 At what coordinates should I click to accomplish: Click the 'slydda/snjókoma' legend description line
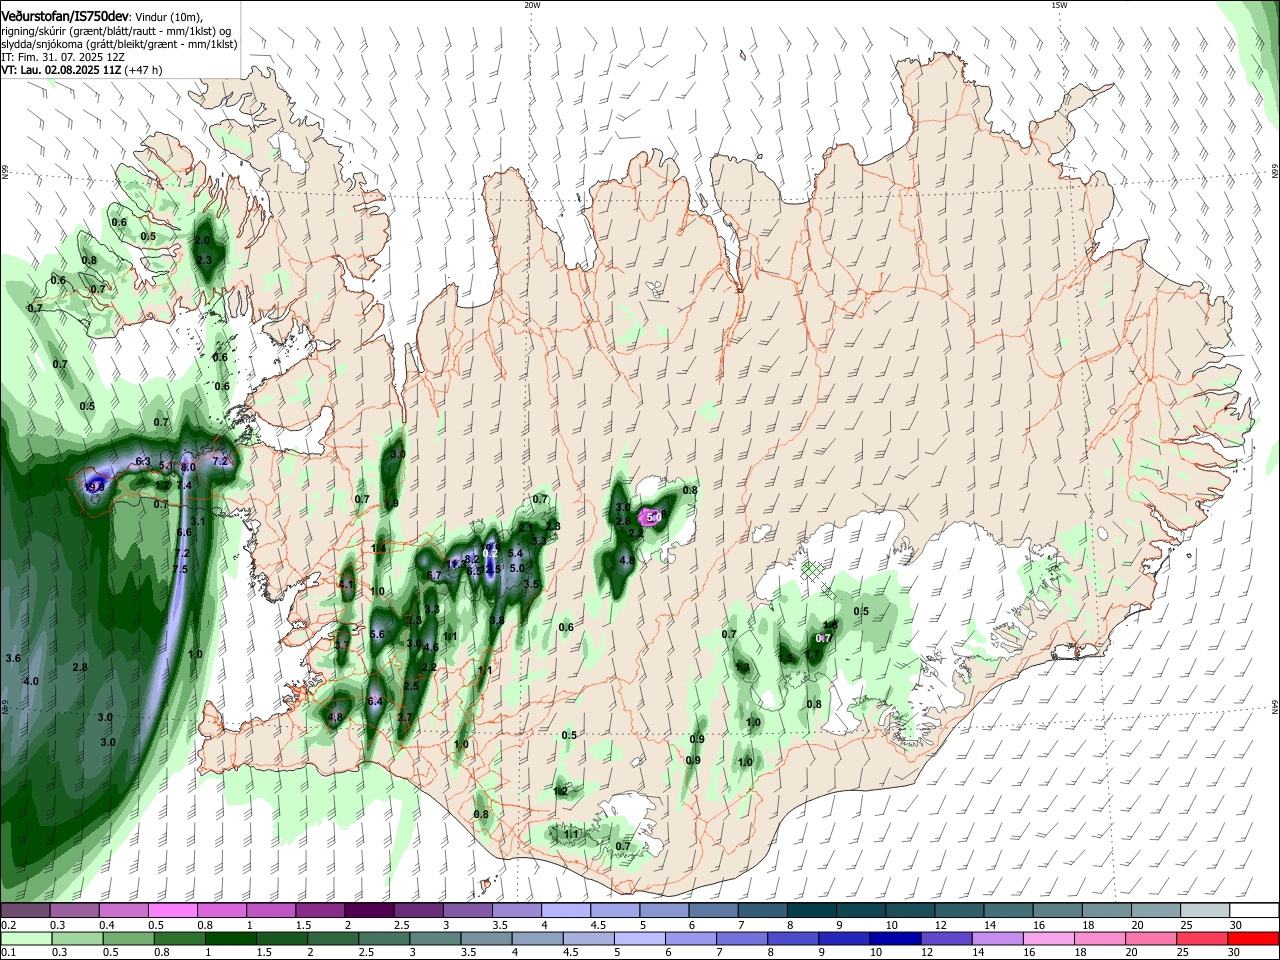tap(119, 44)
